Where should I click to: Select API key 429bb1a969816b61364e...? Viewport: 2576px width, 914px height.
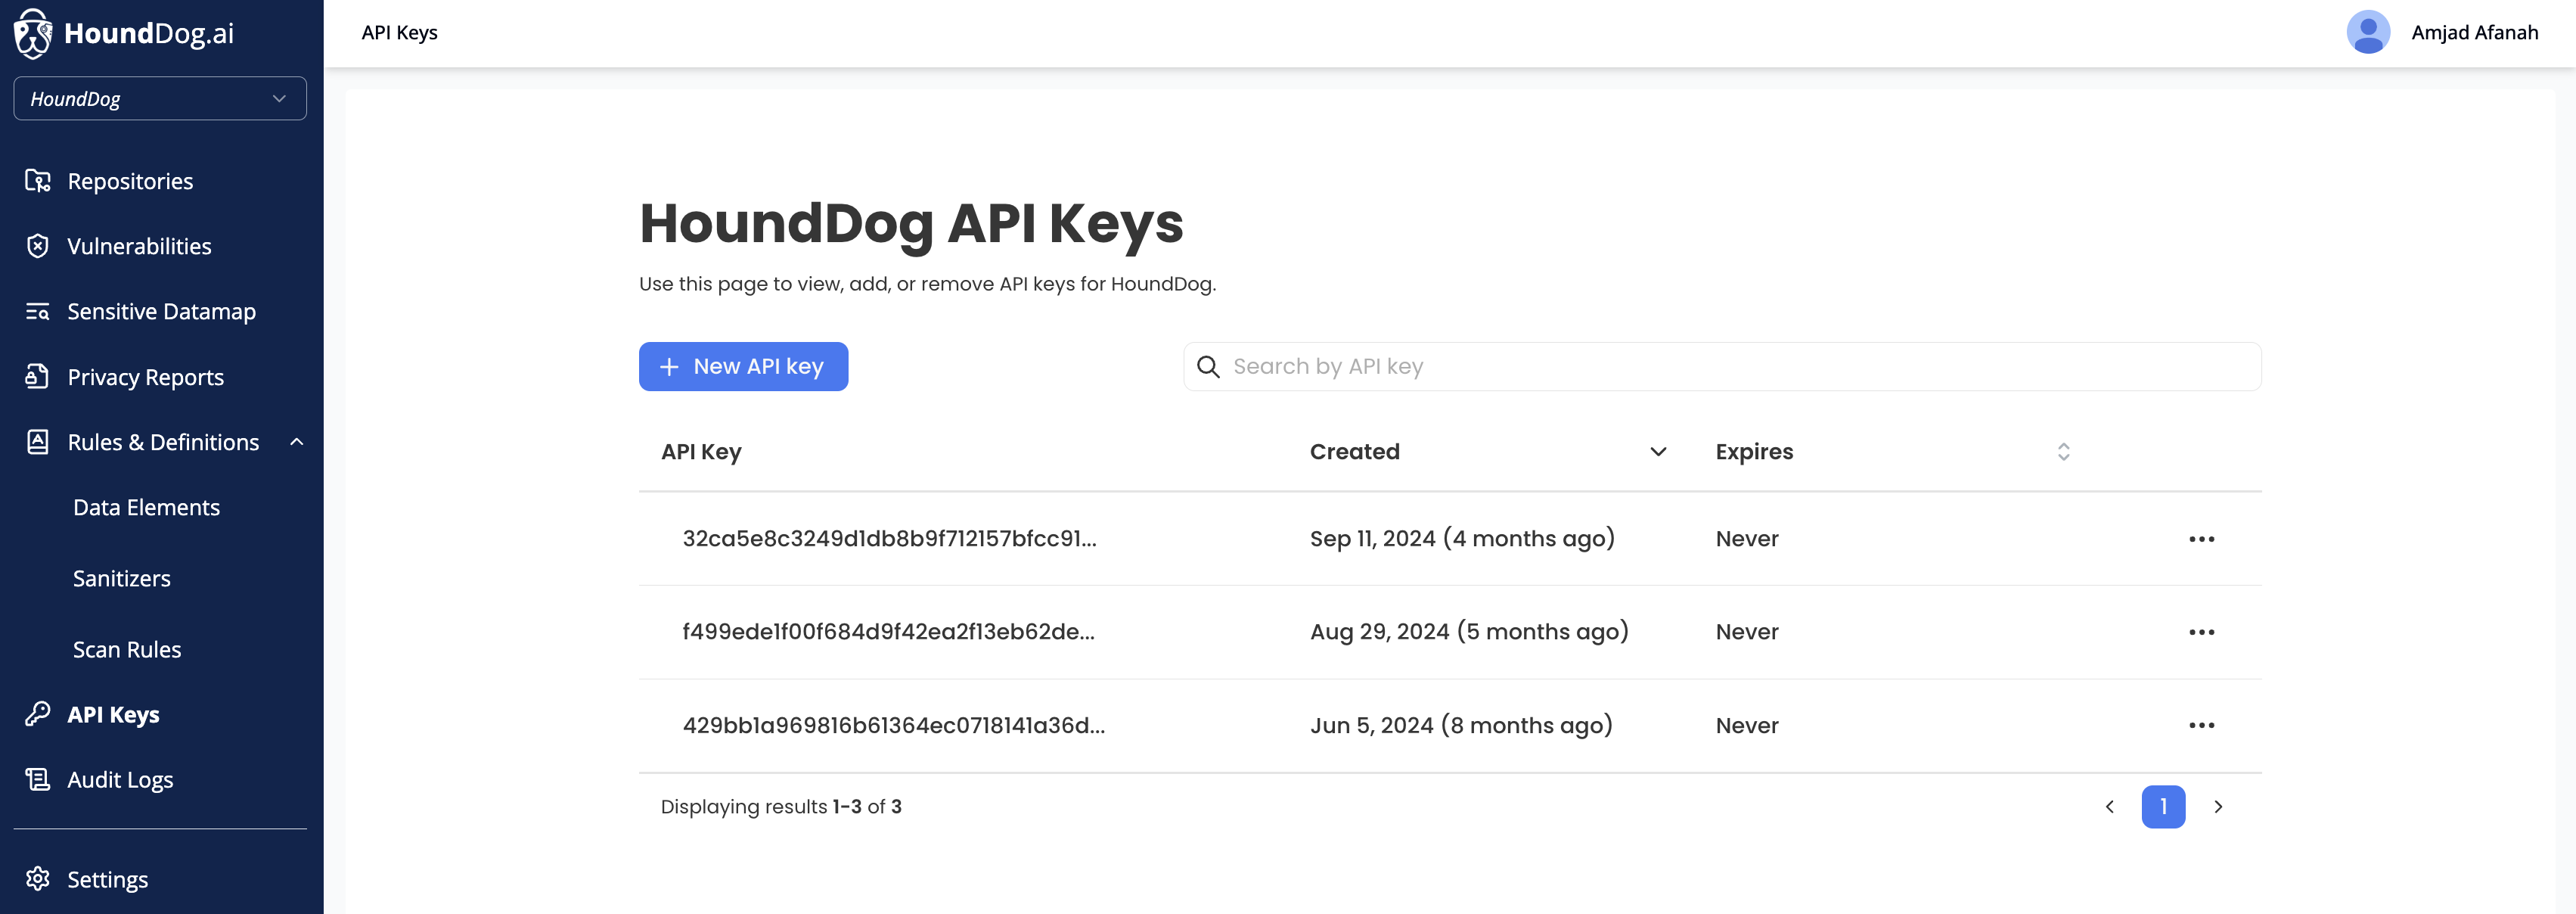[x=893, y=725]
